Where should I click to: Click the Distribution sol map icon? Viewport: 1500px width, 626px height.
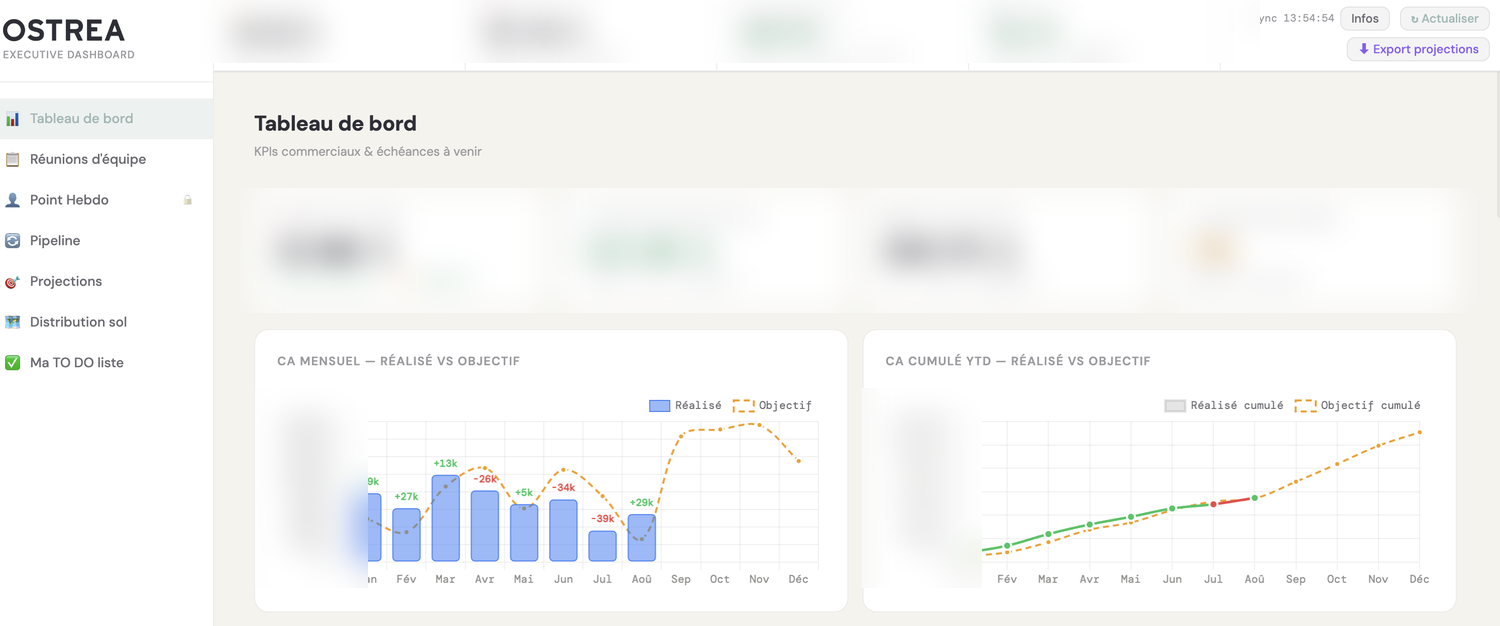pos(12,322)
